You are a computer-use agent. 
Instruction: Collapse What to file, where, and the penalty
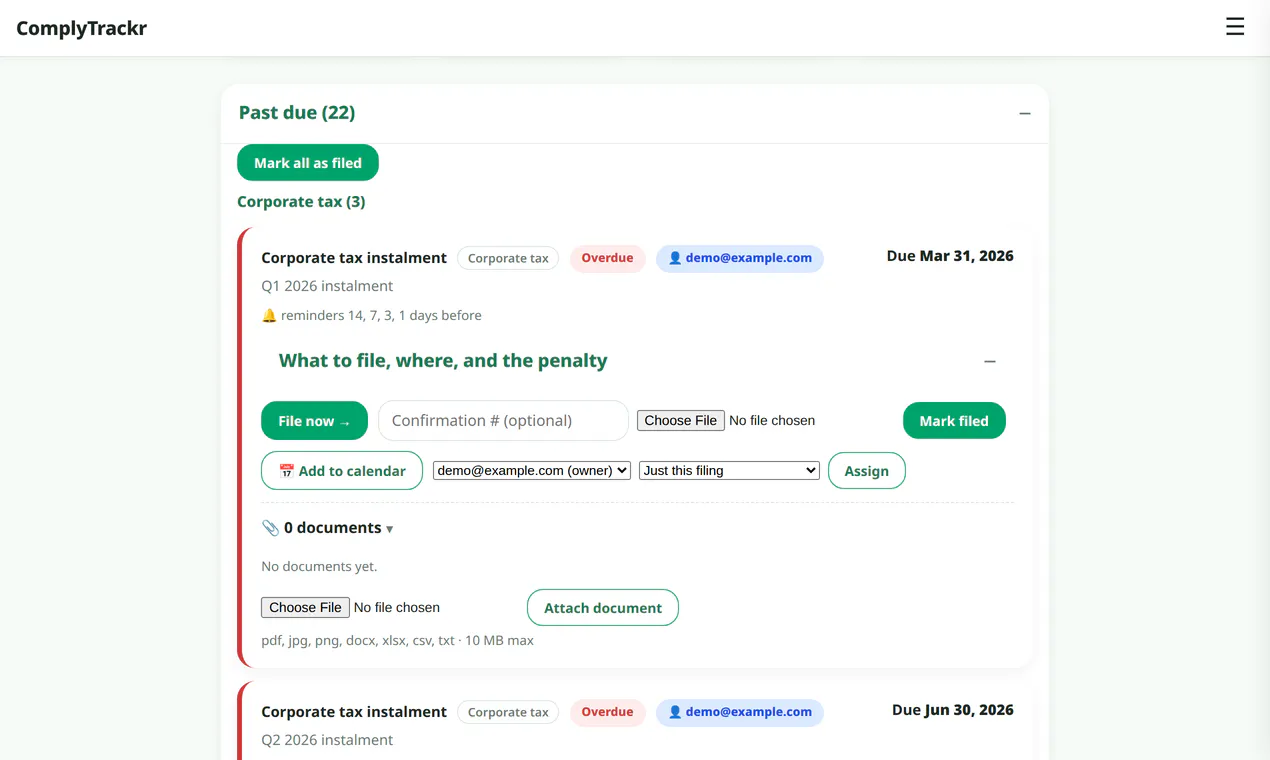coord(990,361)
